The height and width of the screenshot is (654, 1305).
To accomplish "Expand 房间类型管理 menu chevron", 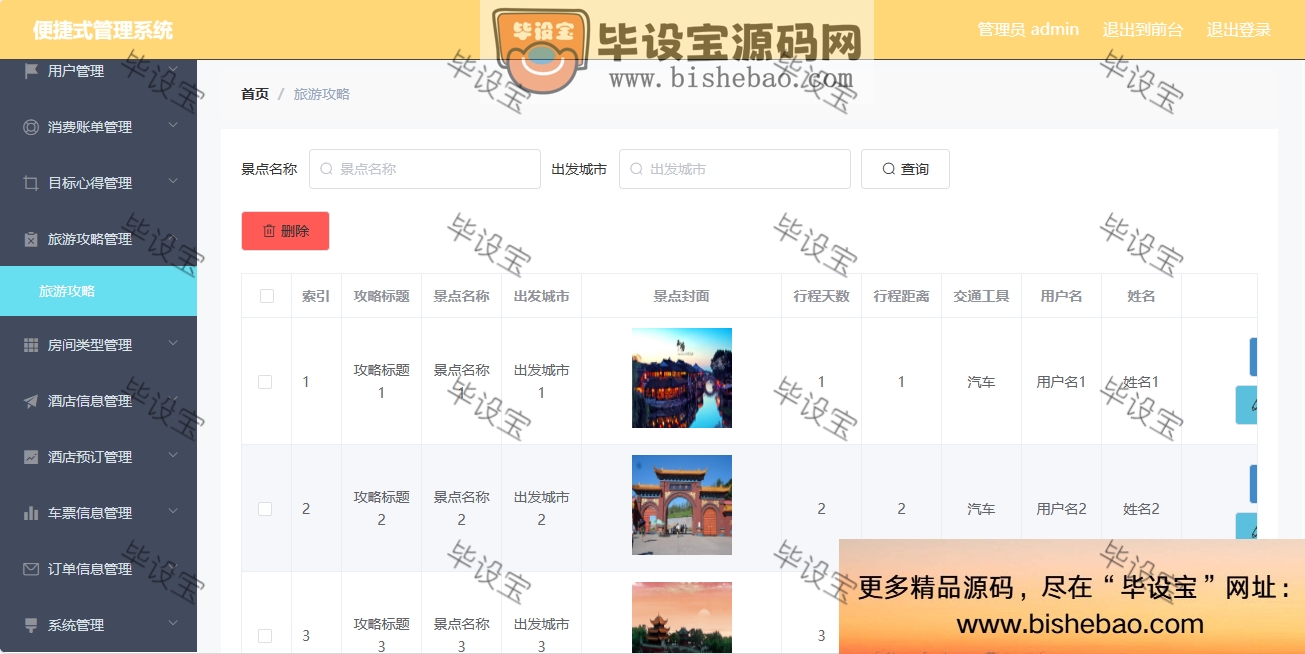I will tap(173, 343).
